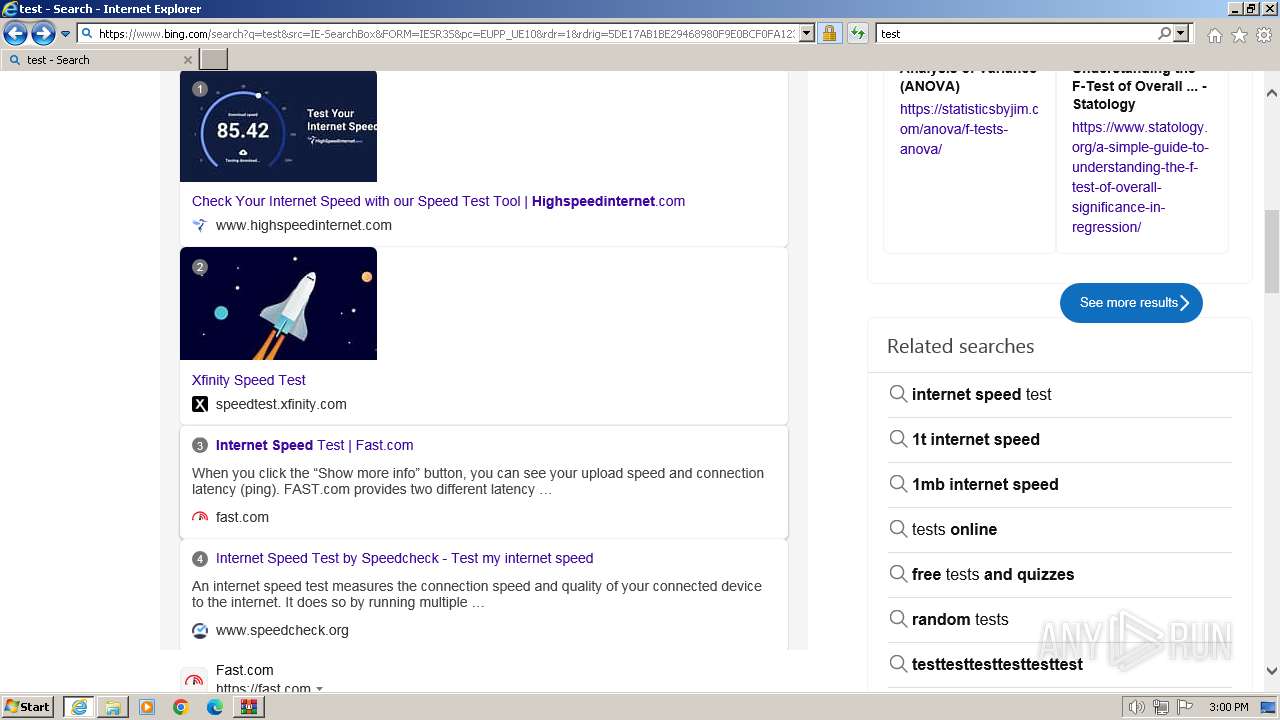Click the 'See more results' button

pos(1131,303)
